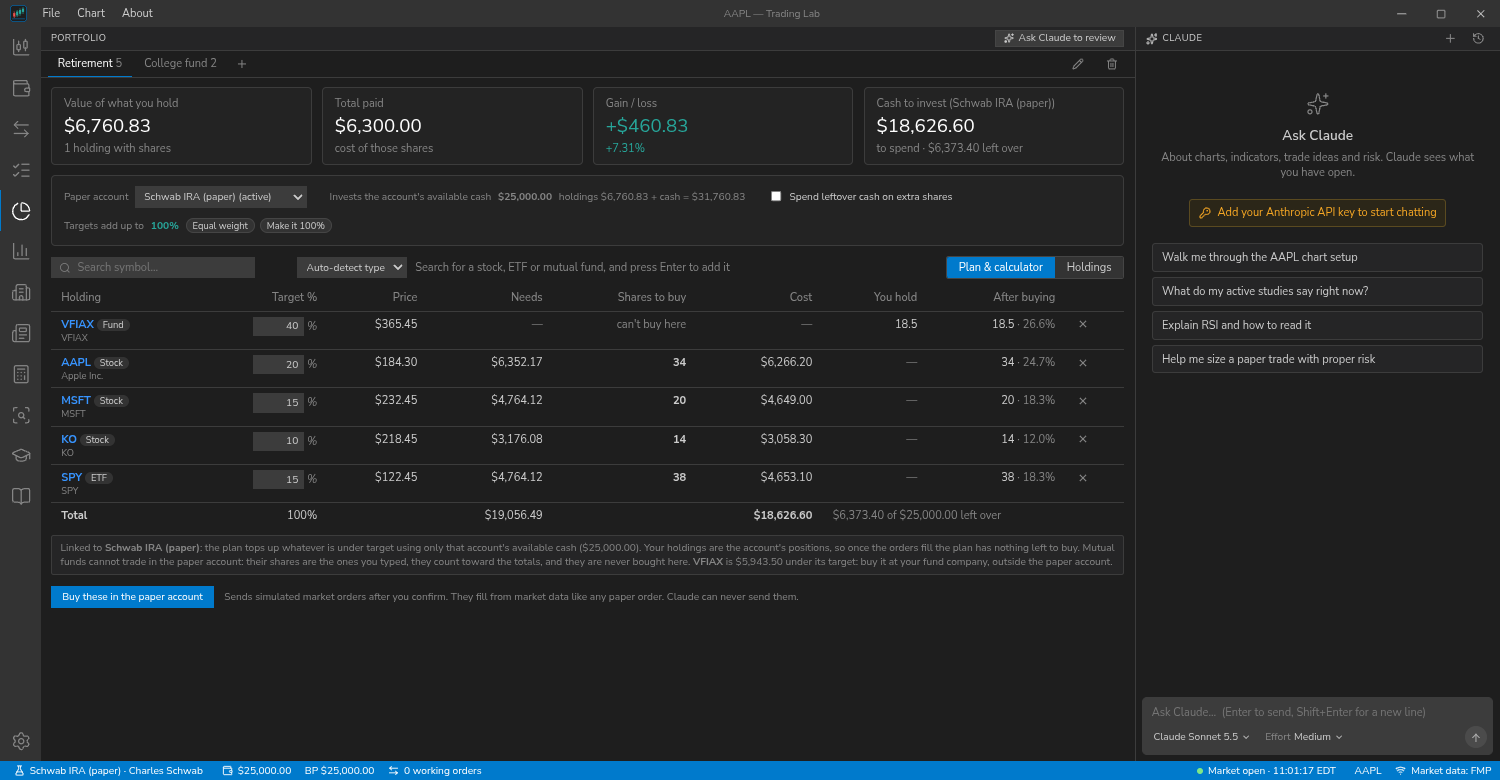Screen dimensions: 1500x780
Task: Open the Claude Sonnet 5.5 model selector
Action: click(1202, 737)
